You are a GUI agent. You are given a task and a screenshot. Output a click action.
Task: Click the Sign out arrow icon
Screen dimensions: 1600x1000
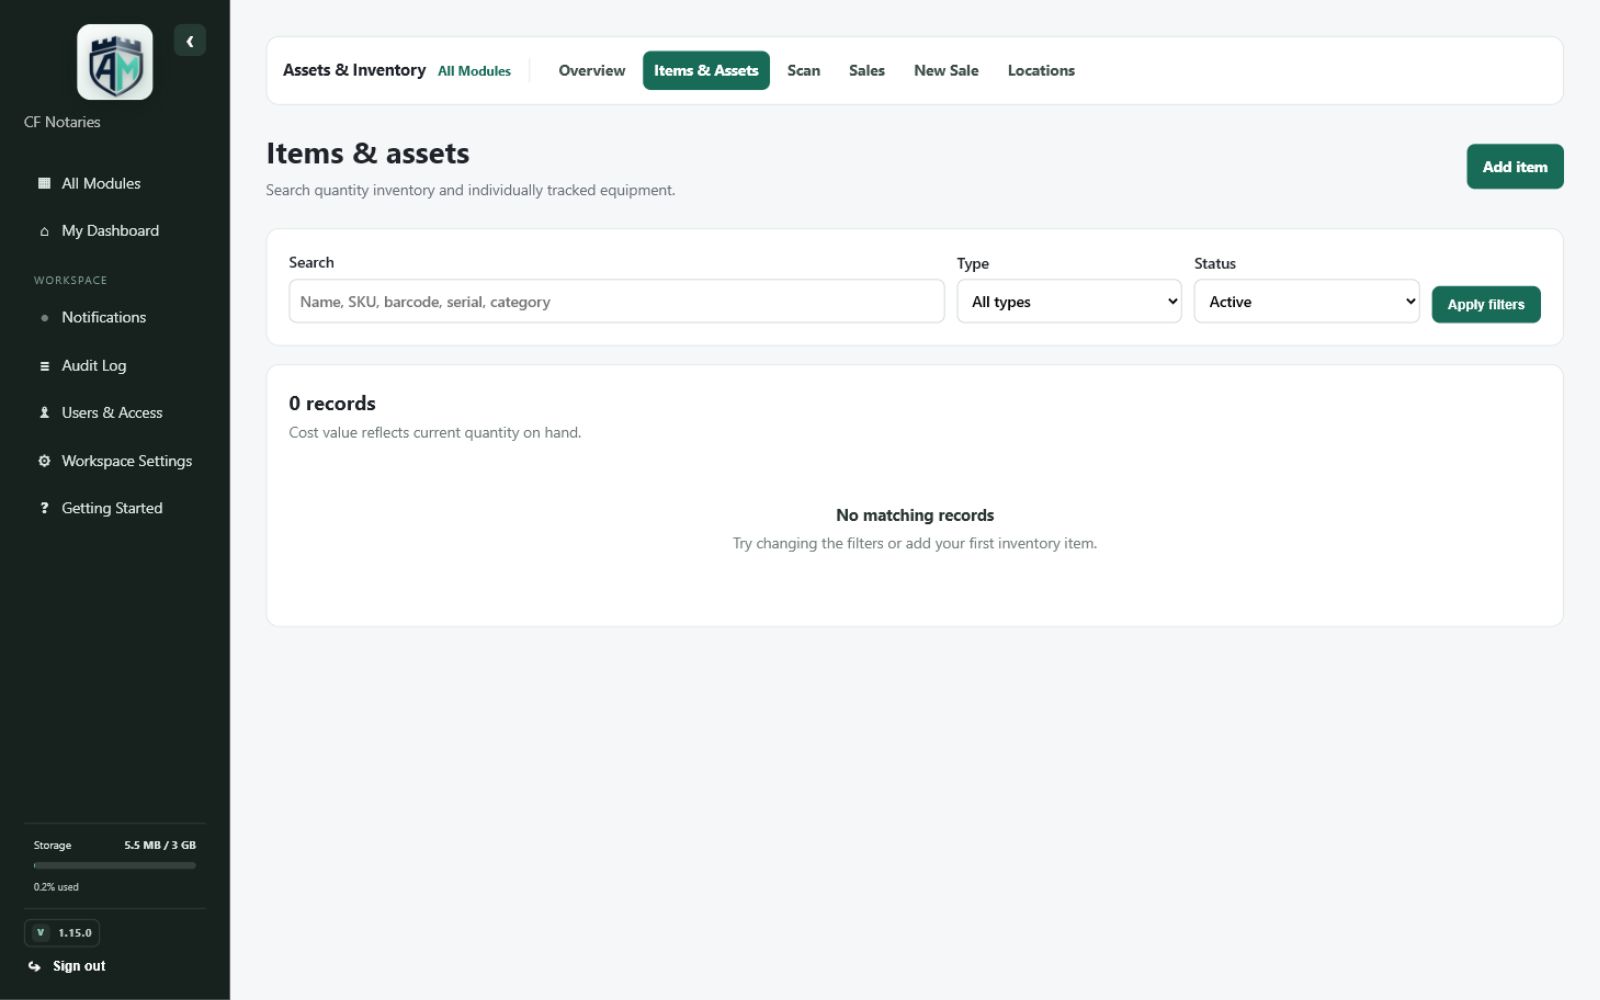point(34,966)
